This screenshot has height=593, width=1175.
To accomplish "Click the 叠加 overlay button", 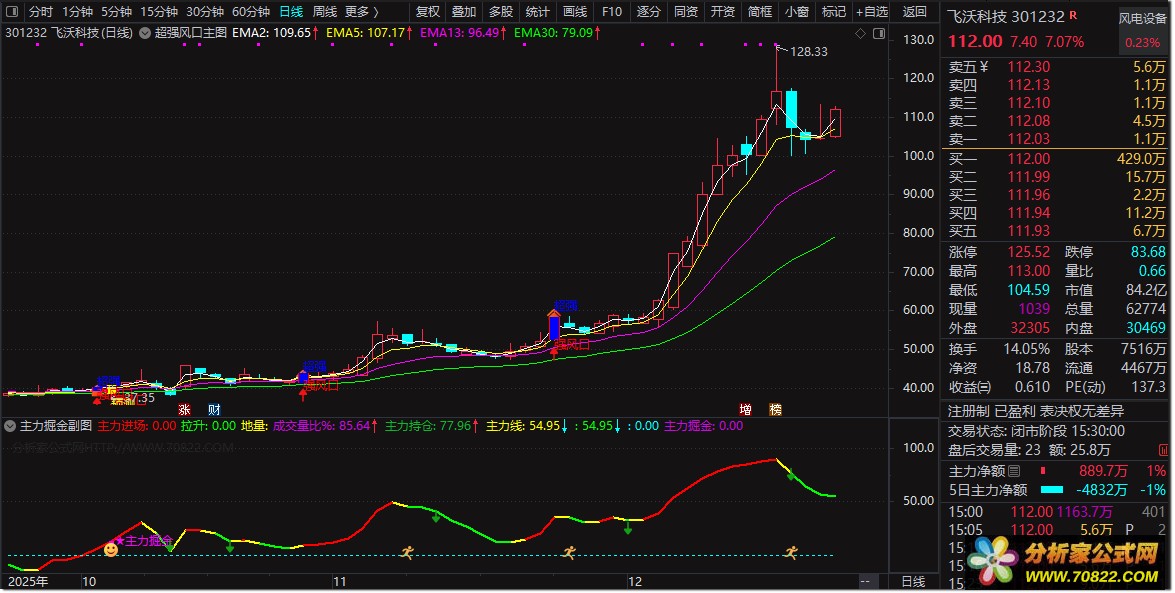I will (464, 11).
